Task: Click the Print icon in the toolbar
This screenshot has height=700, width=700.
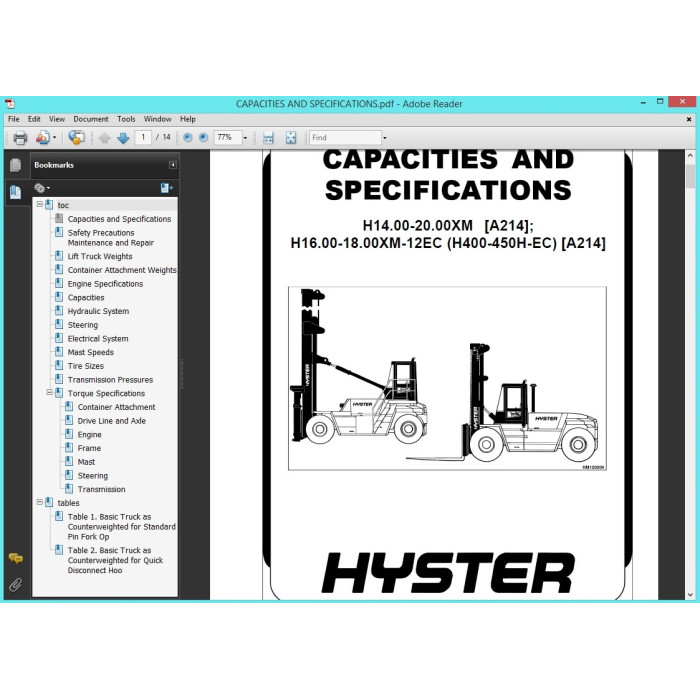Action: pos(20,138)
